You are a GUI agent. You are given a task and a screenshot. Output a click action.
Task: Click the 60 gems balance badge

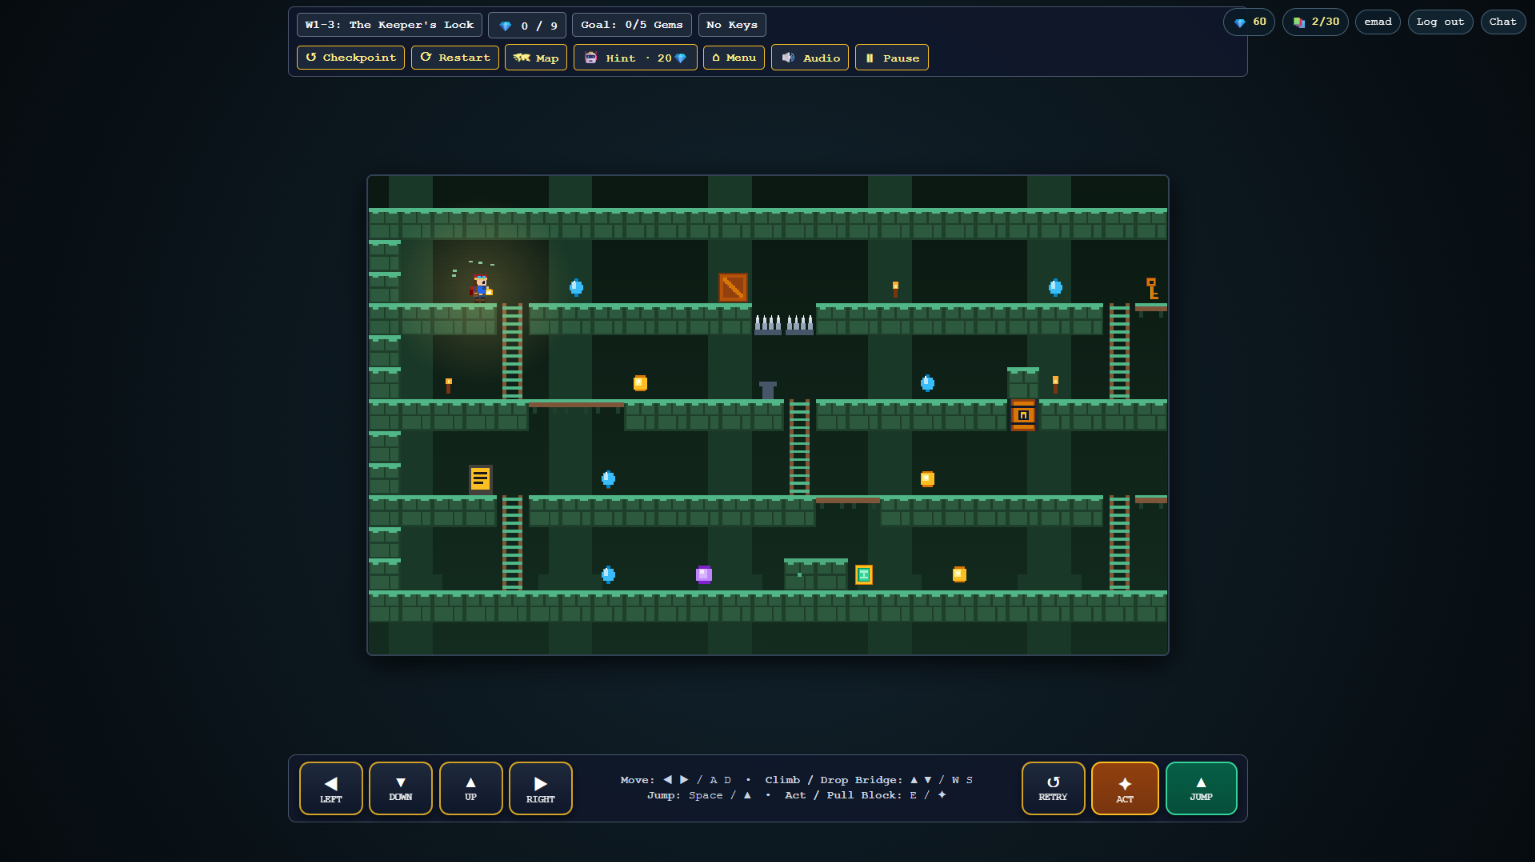[1249, 22]
